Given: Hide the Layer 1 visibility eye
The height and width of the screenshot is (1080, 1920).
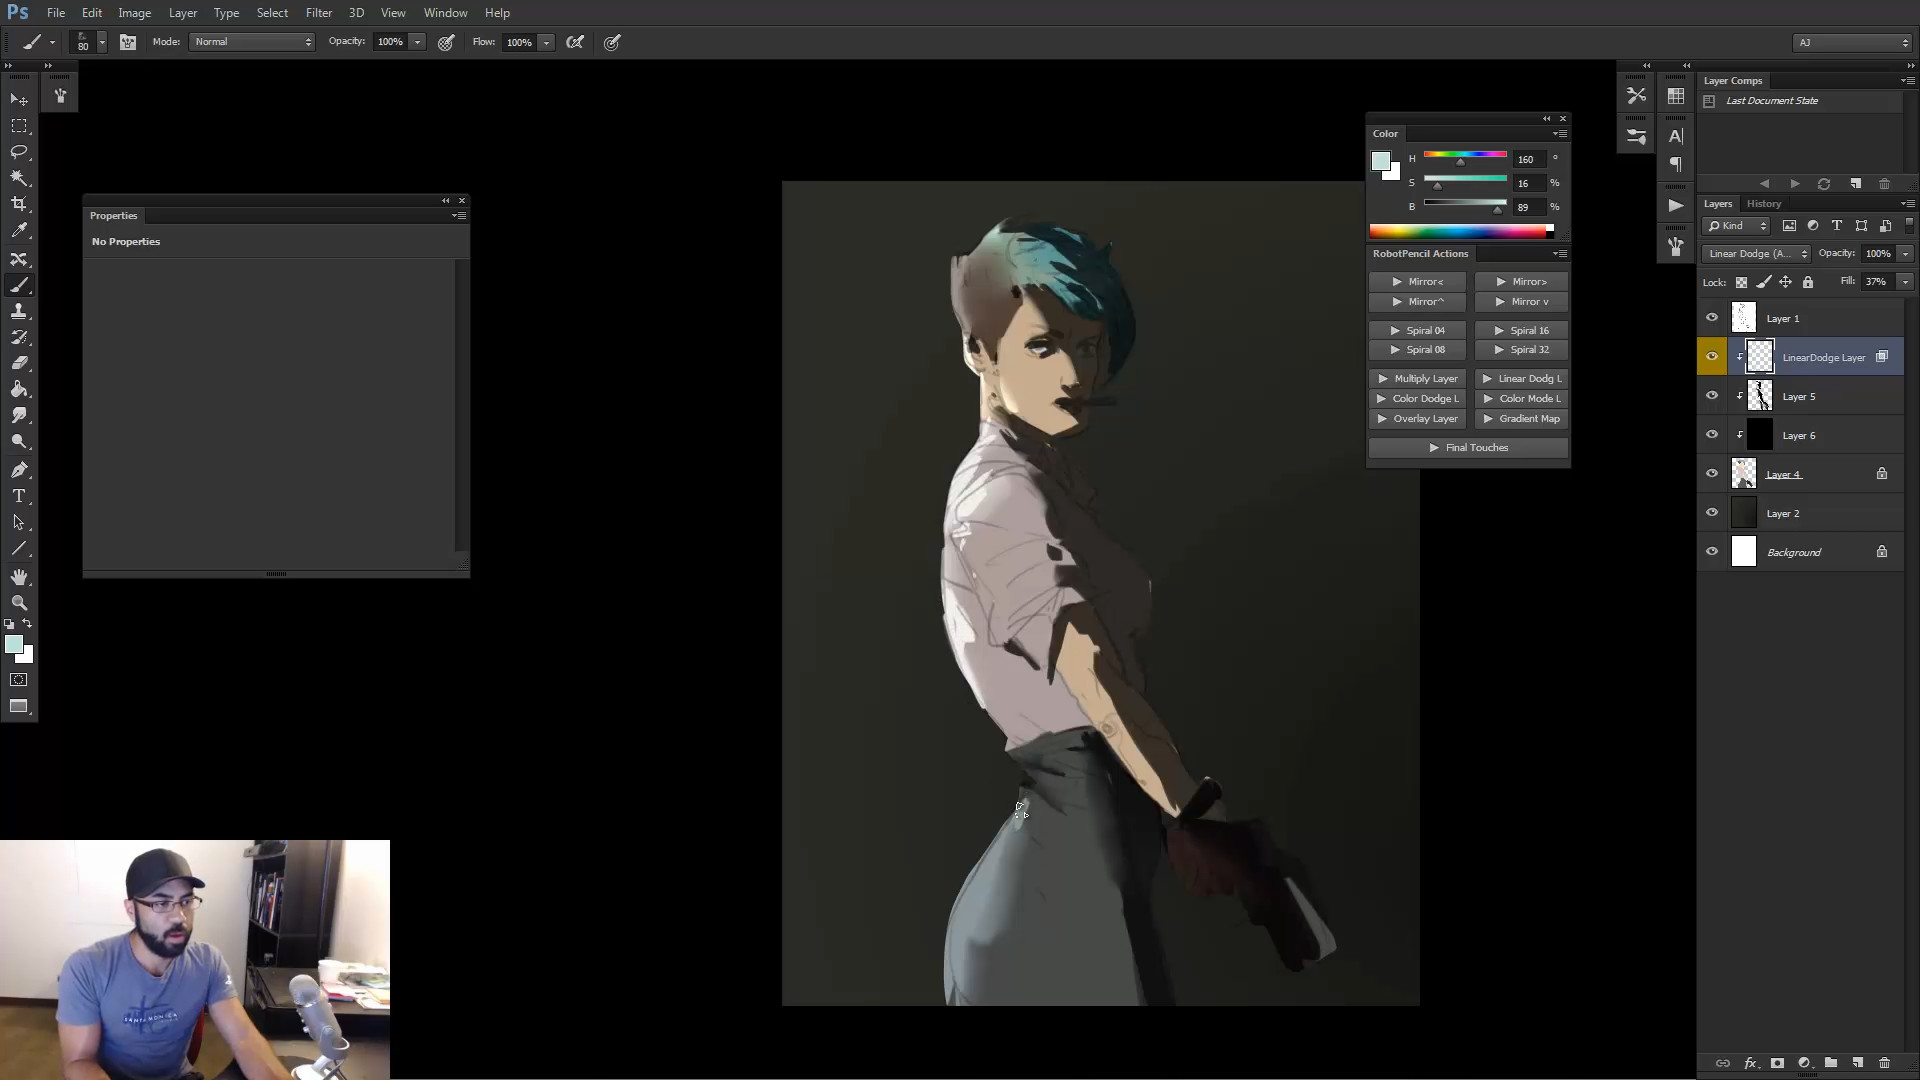Looking at the screenshot, I should tap(1712, 318).
